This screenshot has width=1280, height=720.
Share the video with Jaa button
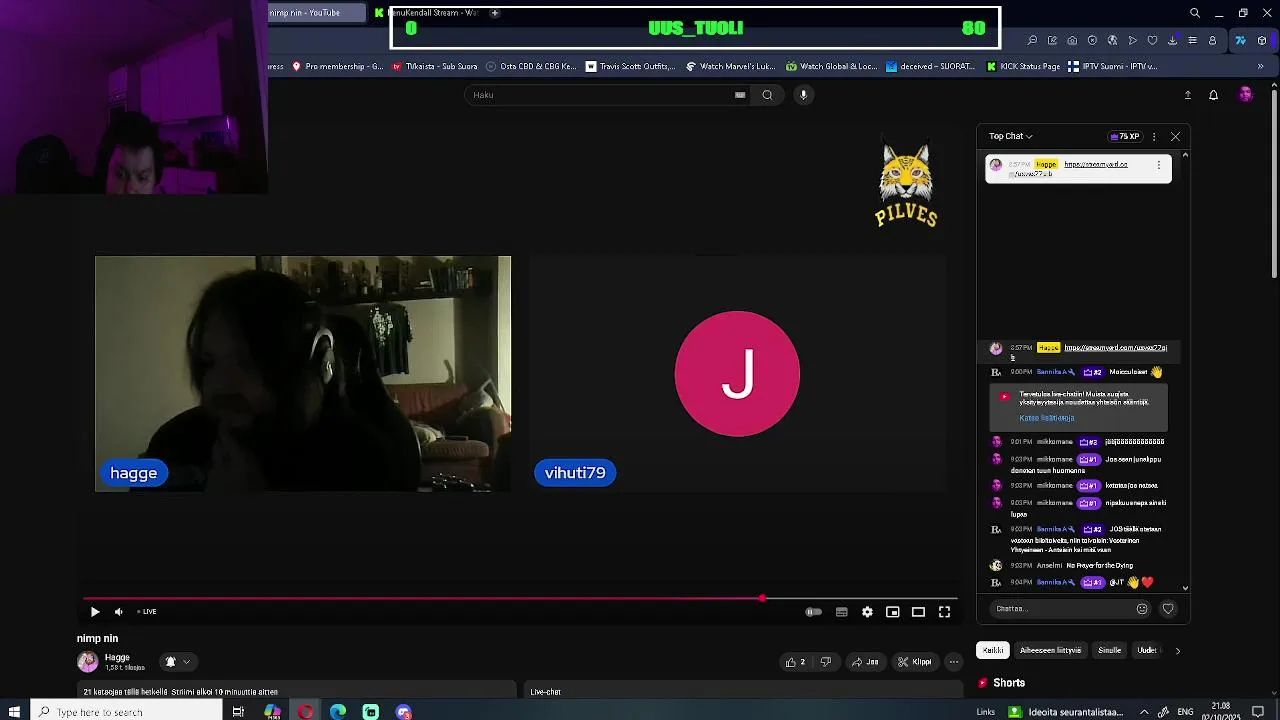865,662
